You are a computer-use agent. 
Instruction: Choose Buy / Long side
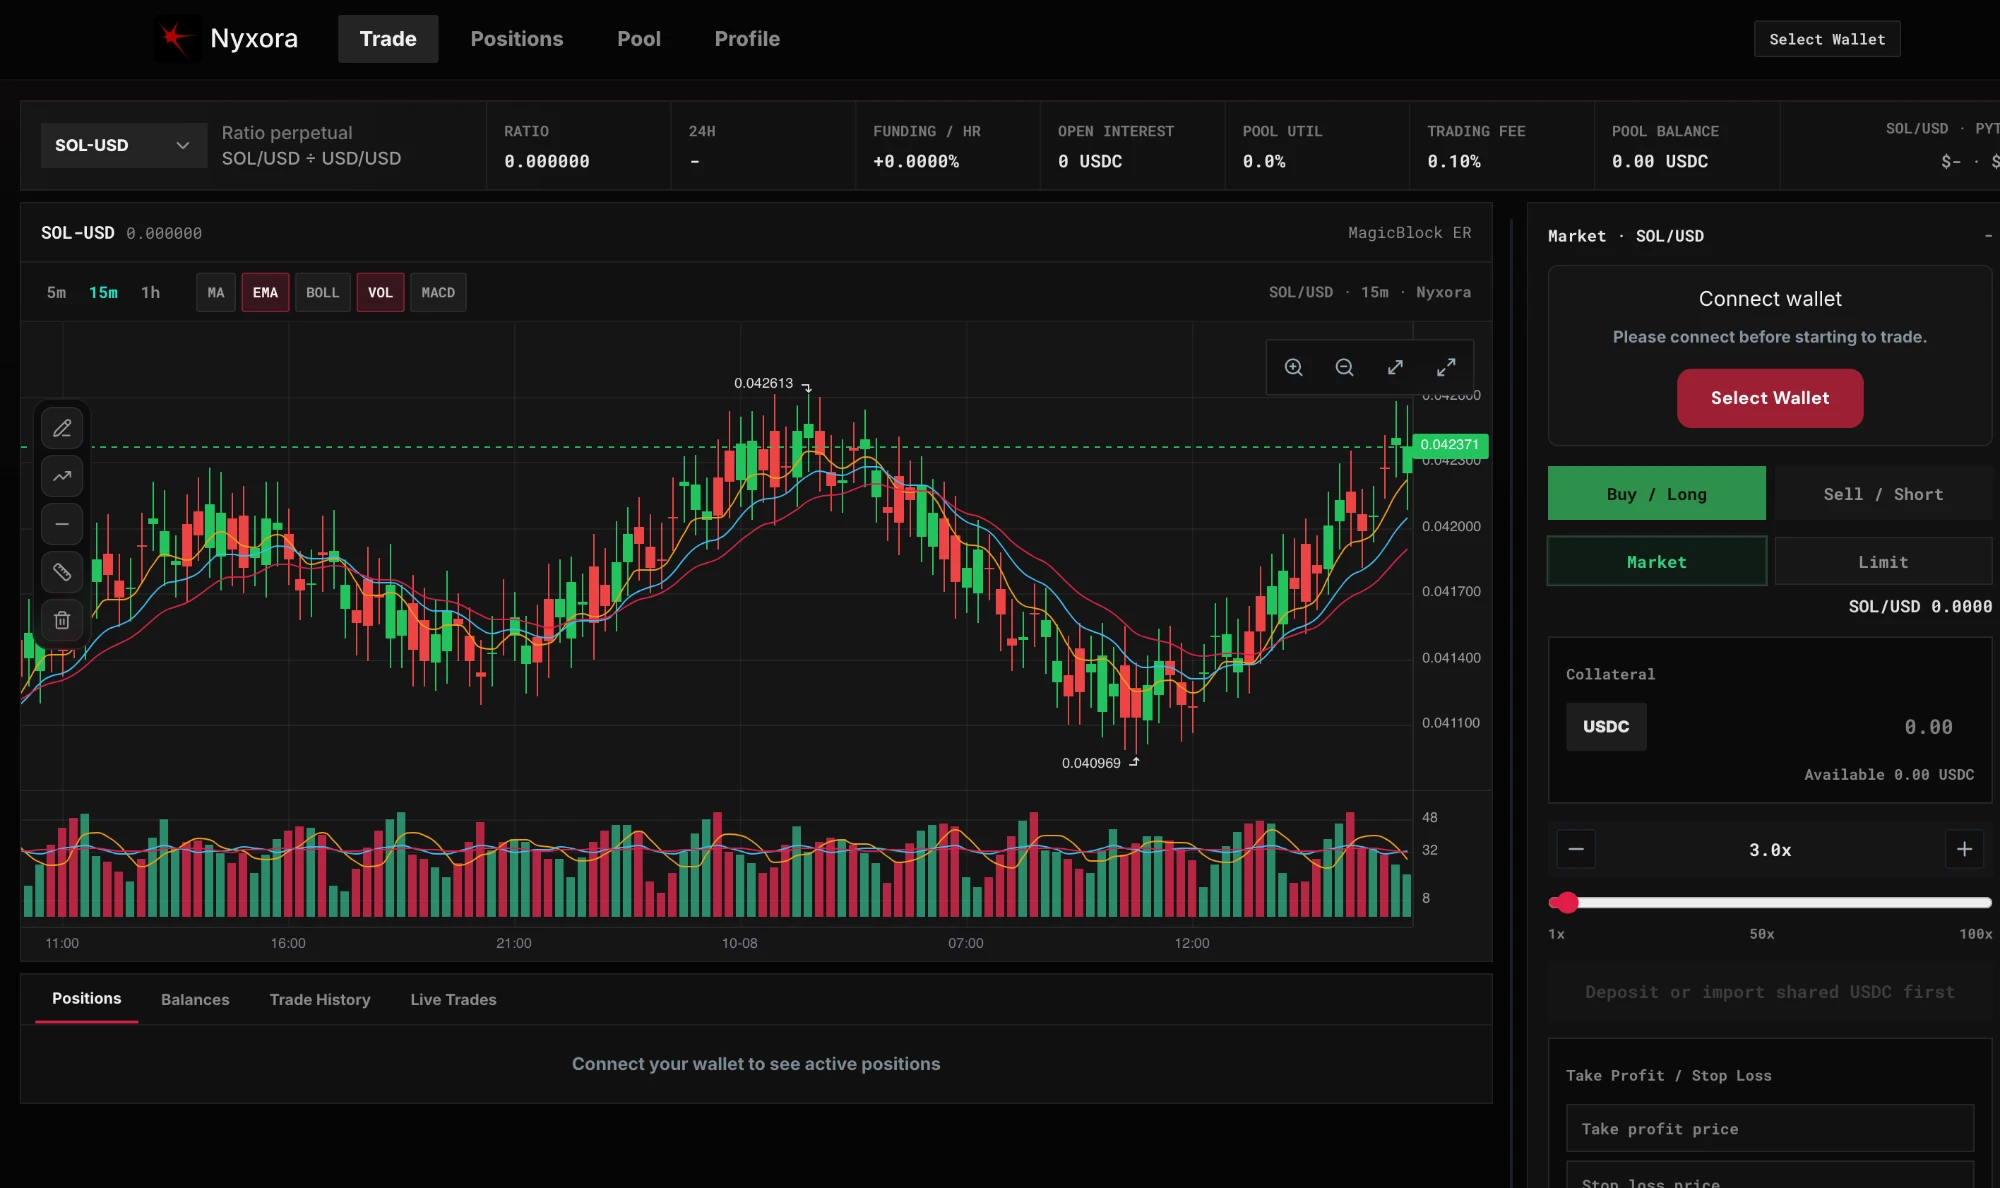pyautogui.click(x=1657, y=493)
